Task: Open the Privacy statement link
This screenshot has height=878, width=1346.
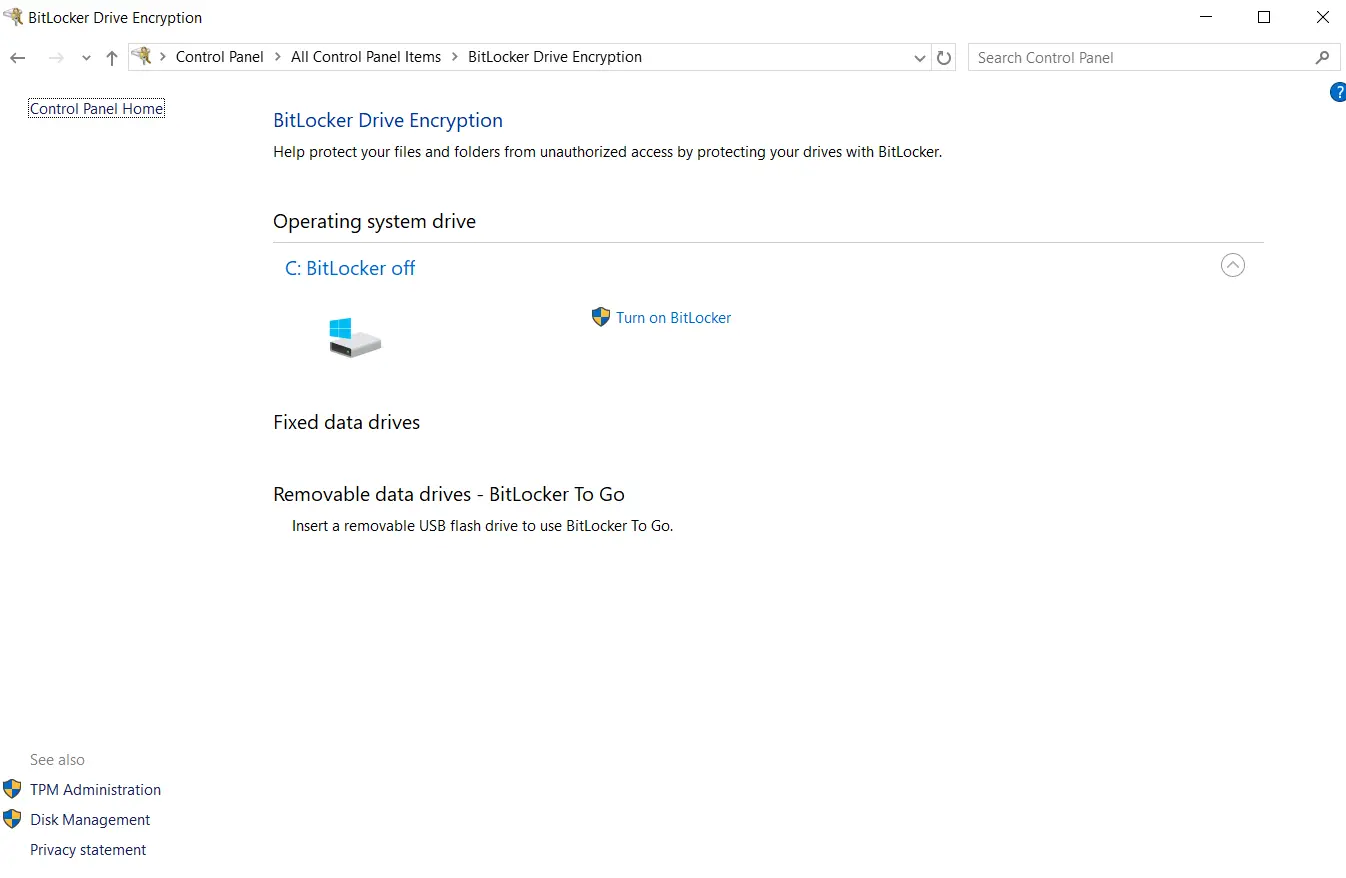Action: tap(88, 850)
